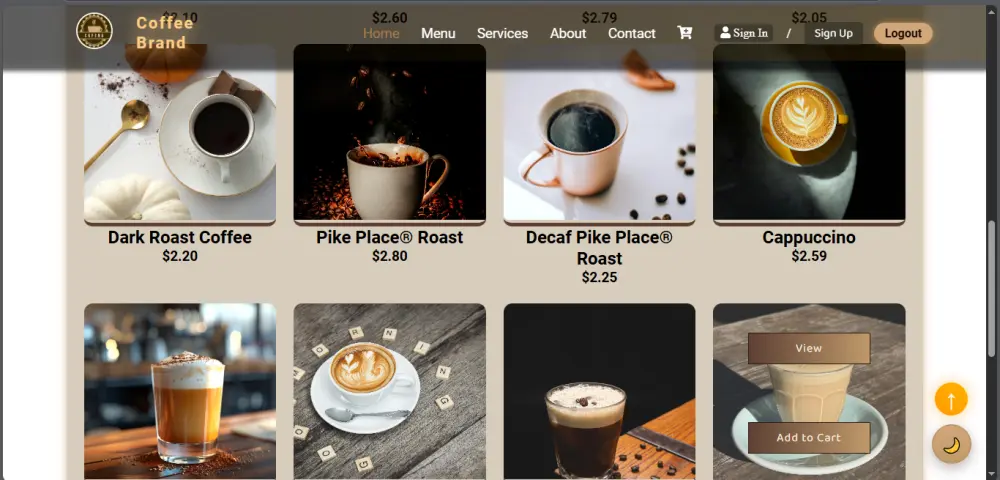Select the Decaf Pike Place Roast image

click(599, 132)
